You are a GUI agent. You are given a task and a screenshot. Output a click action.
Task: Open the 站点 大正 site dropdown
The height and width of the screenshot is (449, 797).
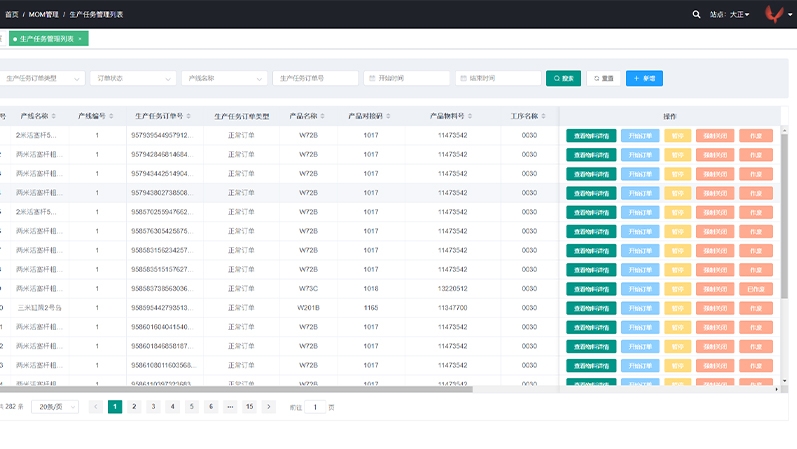point(739,14)
